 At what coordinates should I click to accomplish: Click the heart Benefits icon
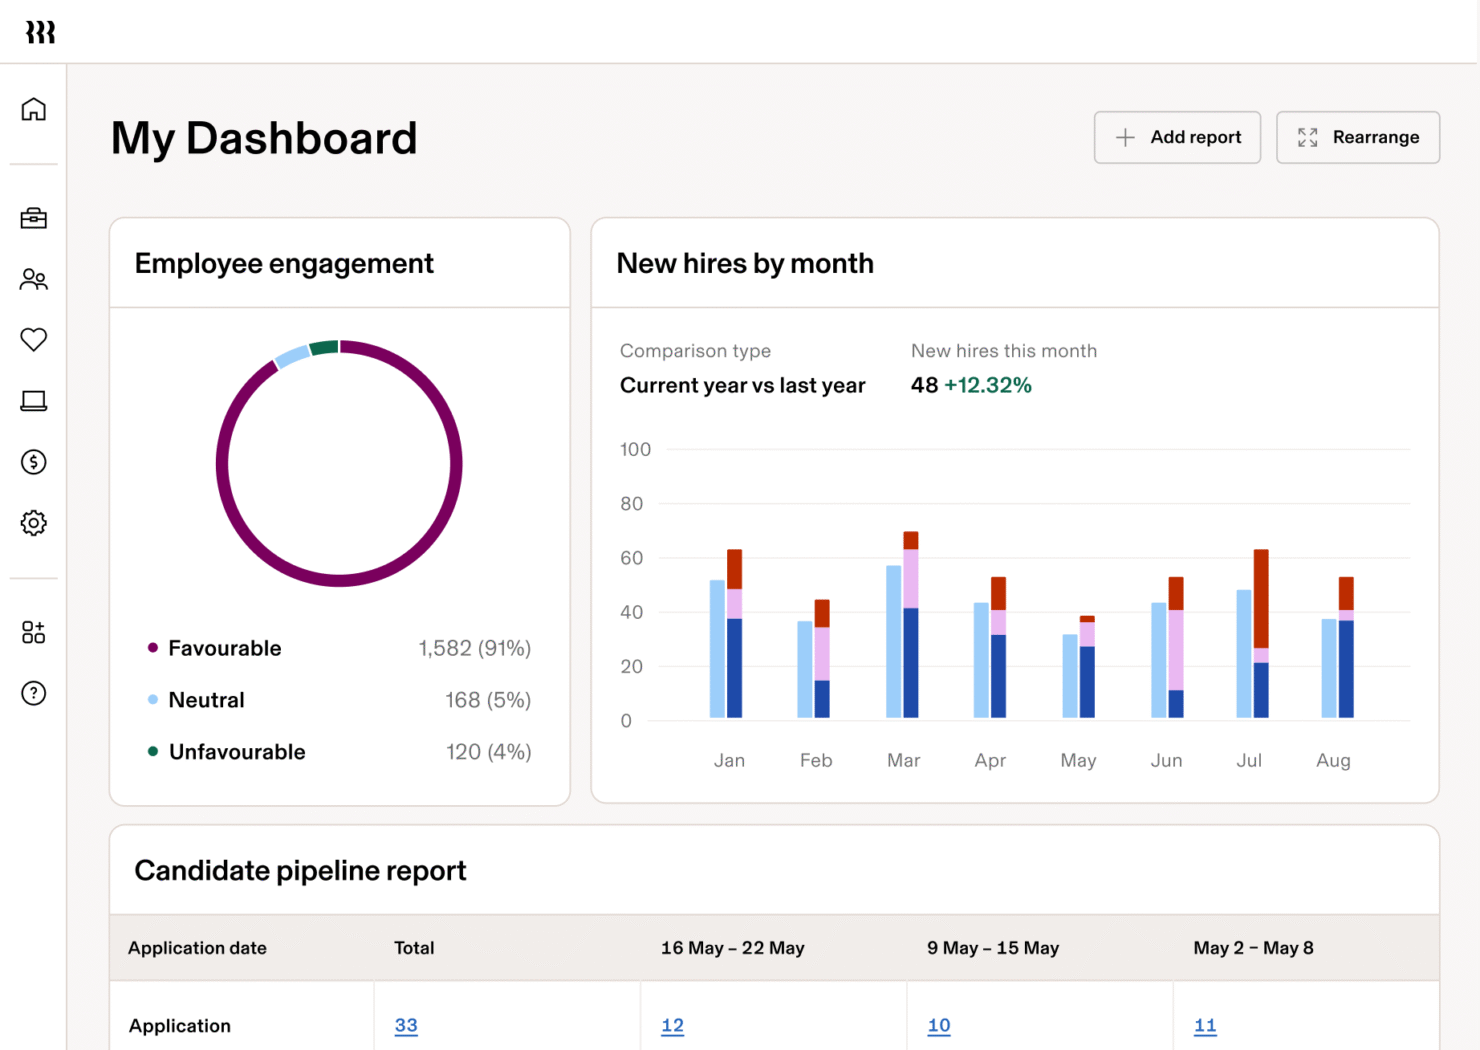[33, 340]
